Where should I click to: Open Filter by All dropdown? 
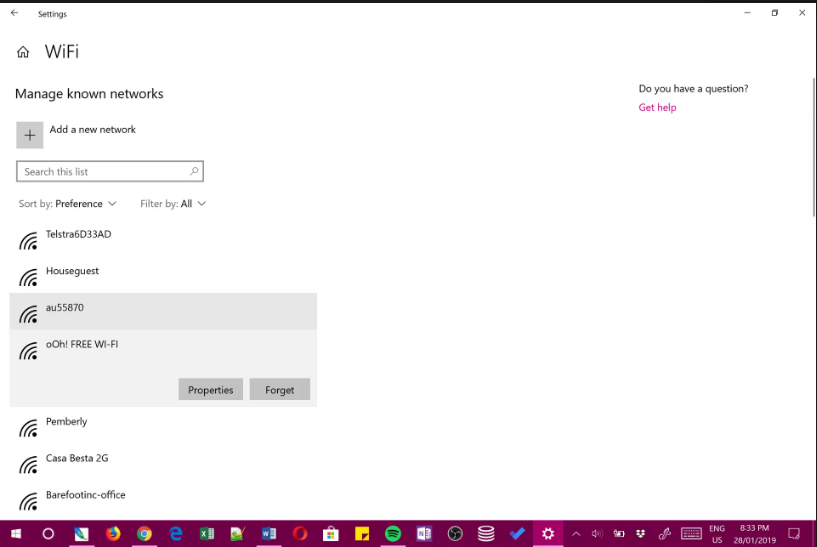point(173,204)
